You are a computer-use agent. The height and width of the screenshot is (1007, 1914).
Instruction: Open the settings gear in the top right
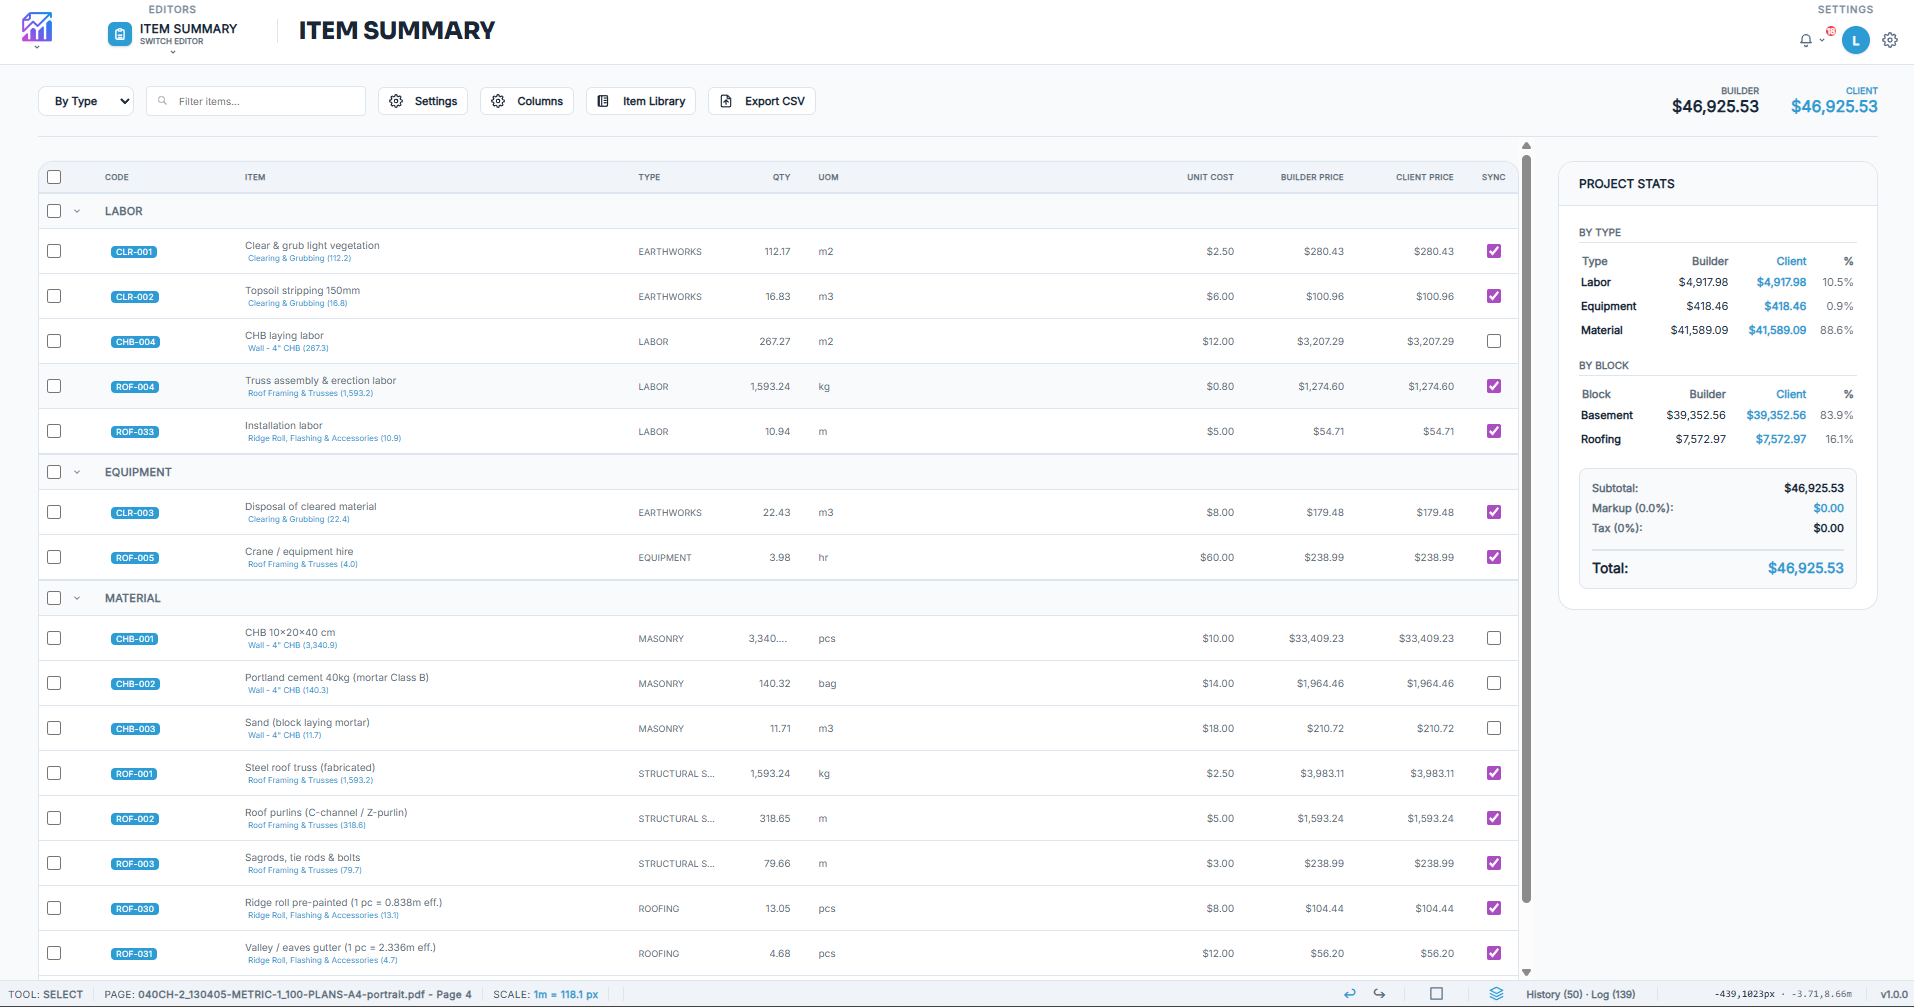coord(1889,40)
